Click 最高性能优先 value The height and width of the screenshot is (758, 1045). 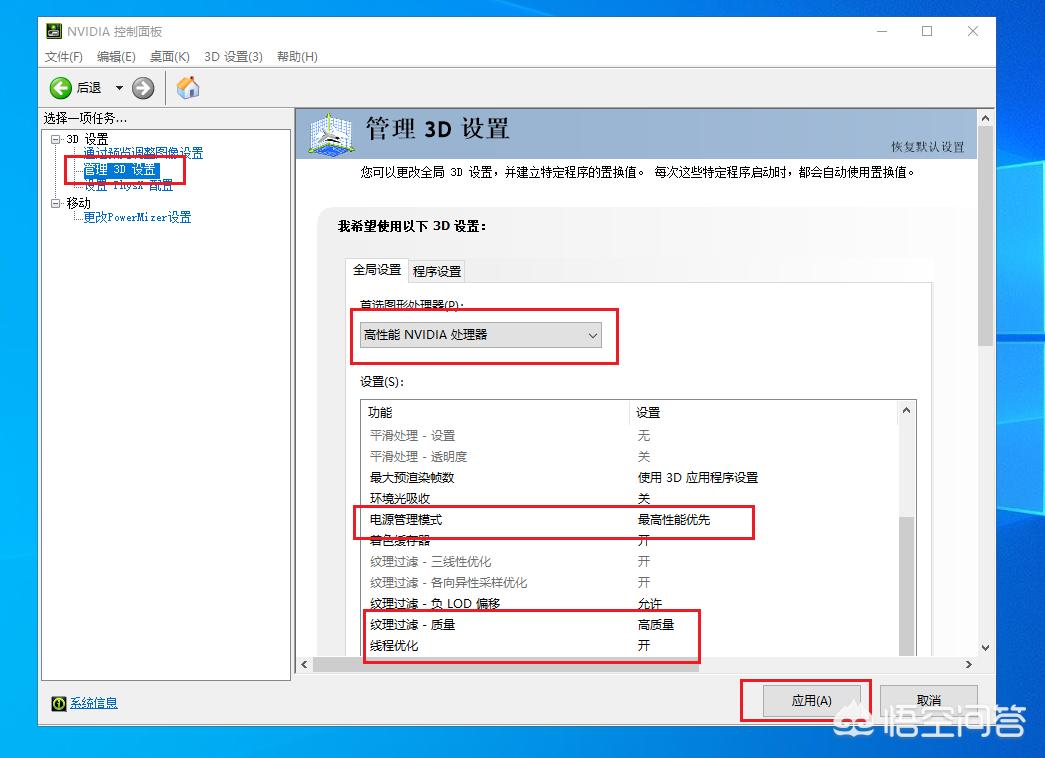(x=674, y=519)
